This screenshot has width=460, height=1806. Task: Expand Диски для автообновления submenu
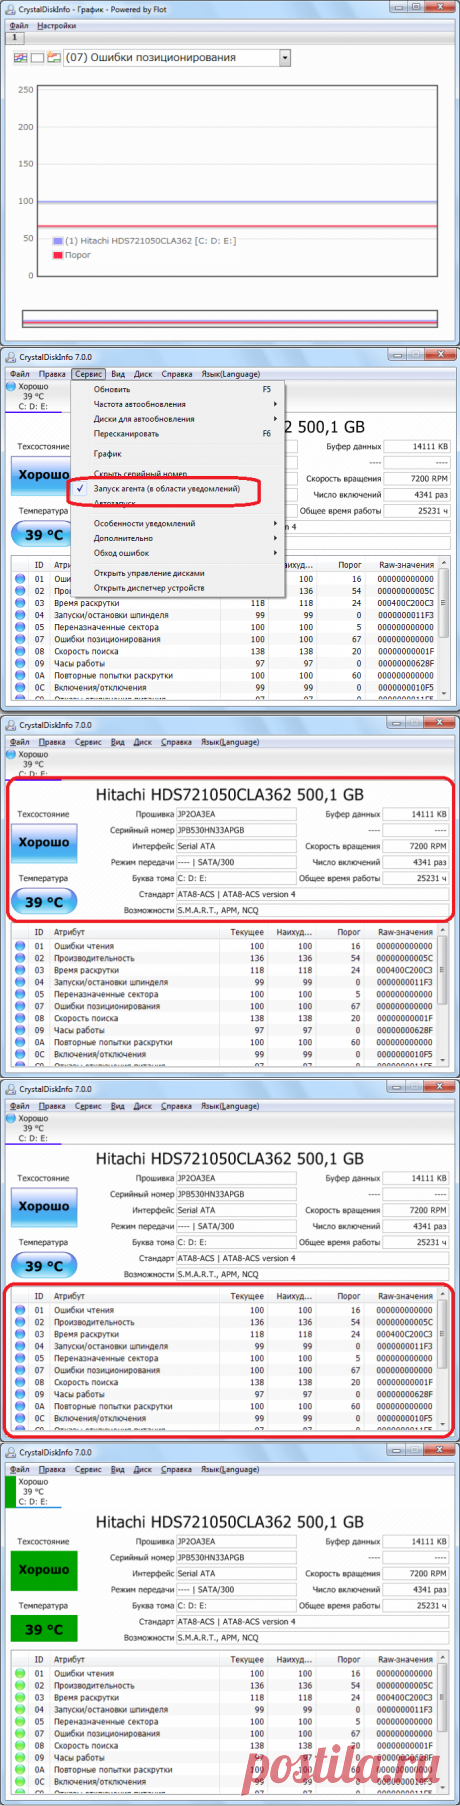(144, 419)
